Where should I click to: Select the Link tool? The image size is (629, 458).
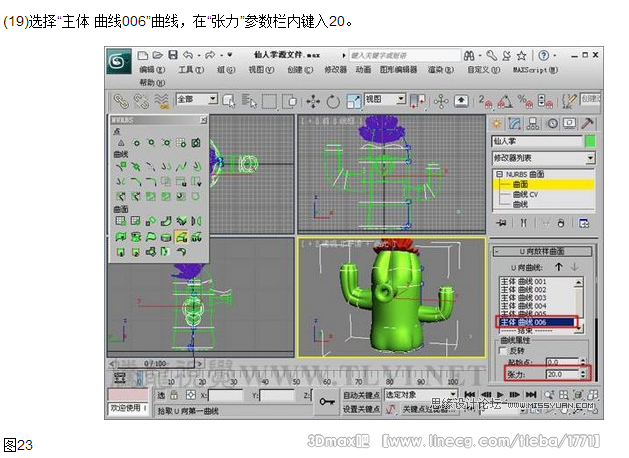pos(120,101)
